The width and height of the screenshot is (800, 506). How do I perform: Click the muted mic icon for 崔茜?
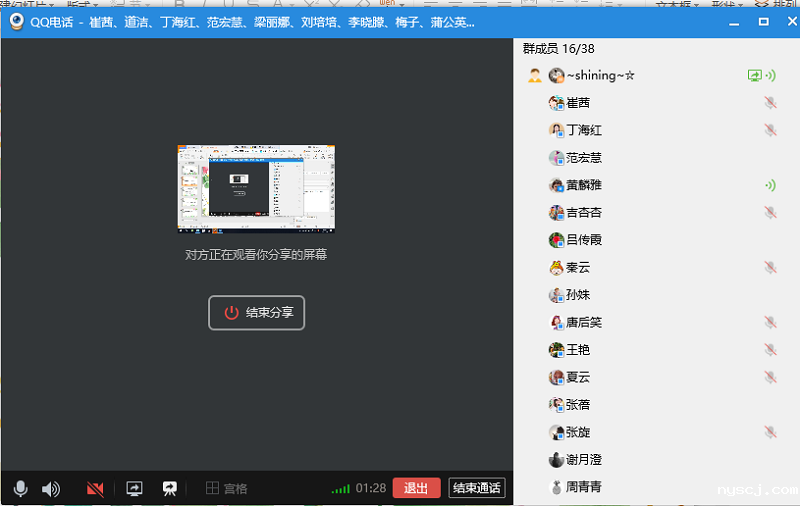click(x=770, y=103)
